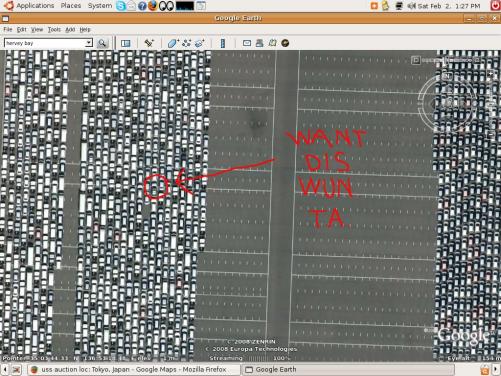The height and width of the screenshot is (376, 501).
Task: Click the red power quit button
Action: (496, 6)
